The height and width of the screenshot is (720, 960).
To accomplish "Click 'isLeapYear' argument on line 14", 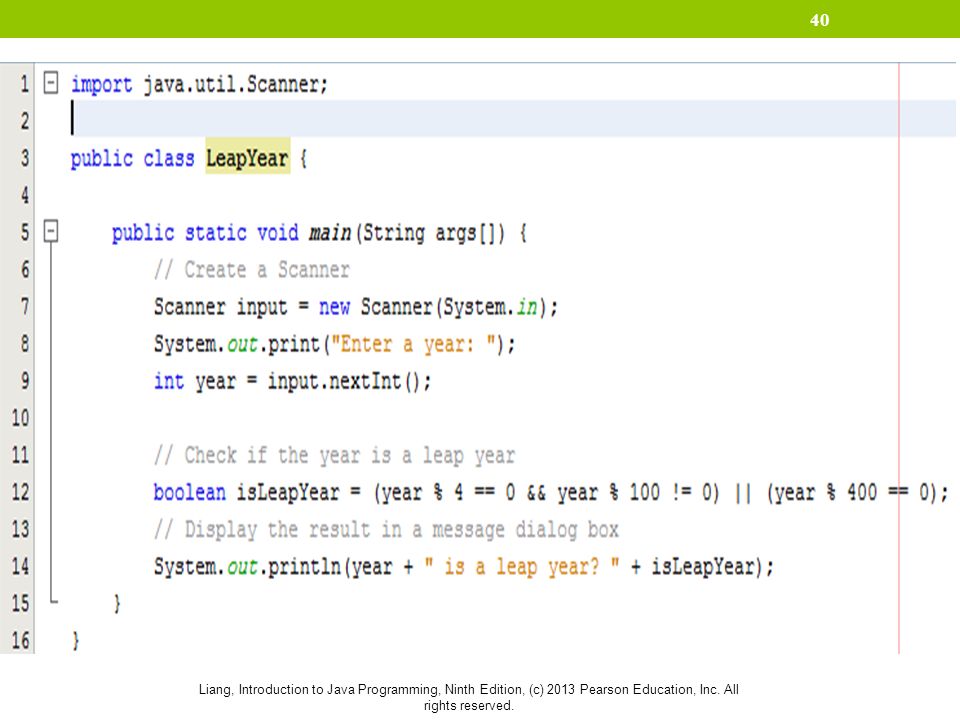I will click(702, 567).
